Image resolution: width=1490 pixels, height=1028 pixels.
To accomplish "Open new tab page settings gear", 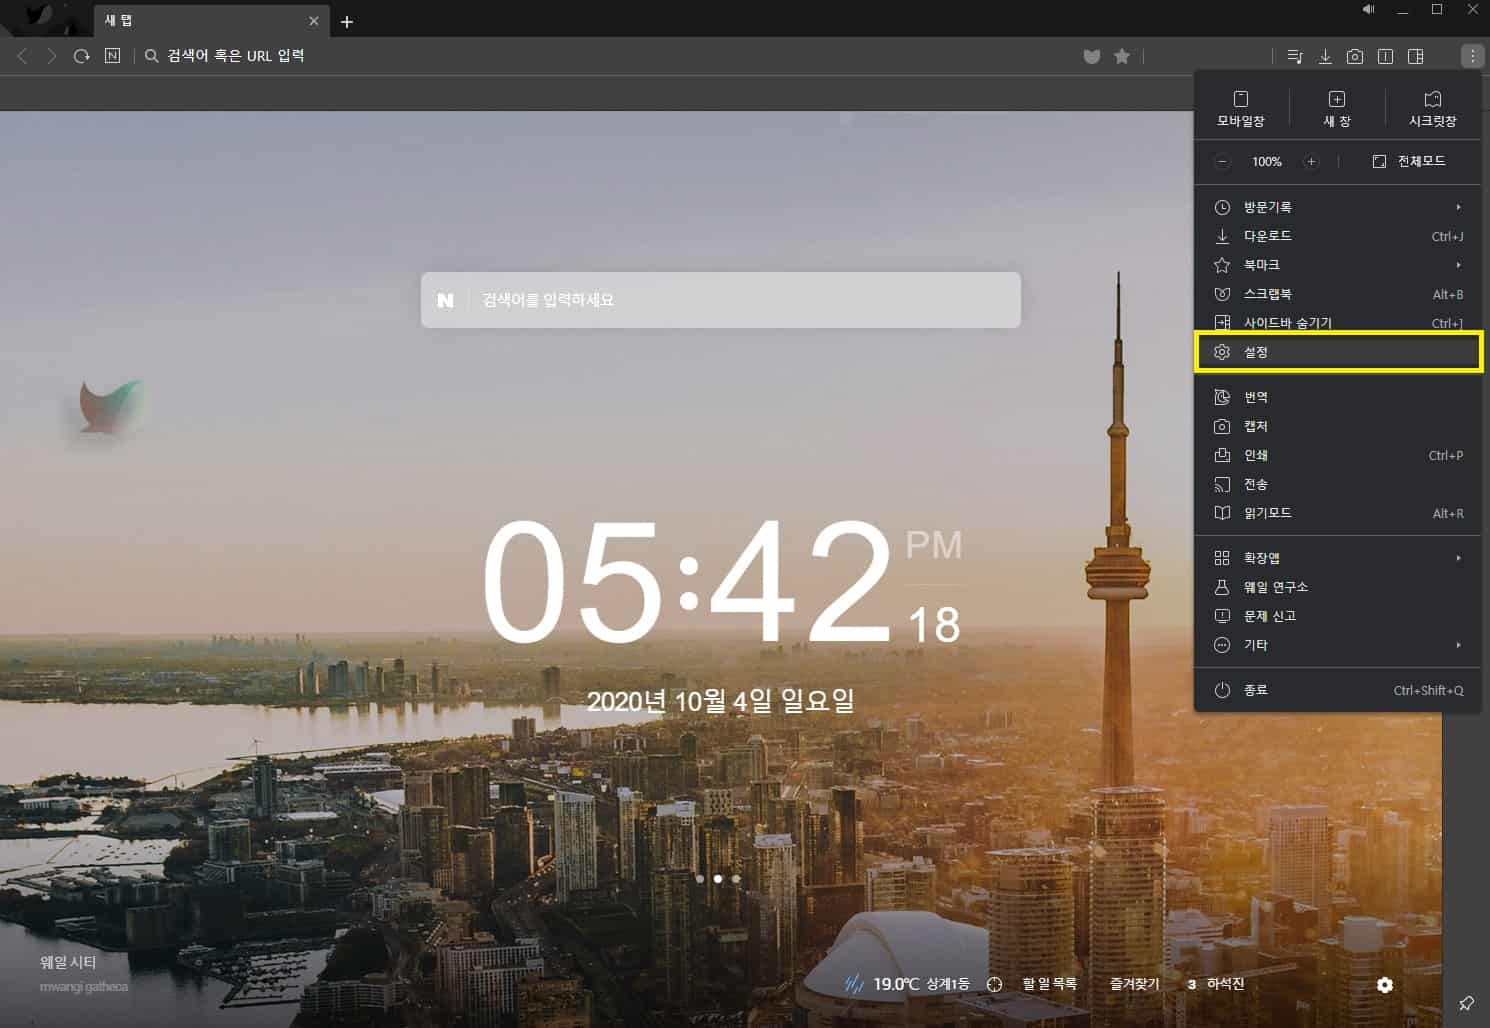I will point(1384,985).
